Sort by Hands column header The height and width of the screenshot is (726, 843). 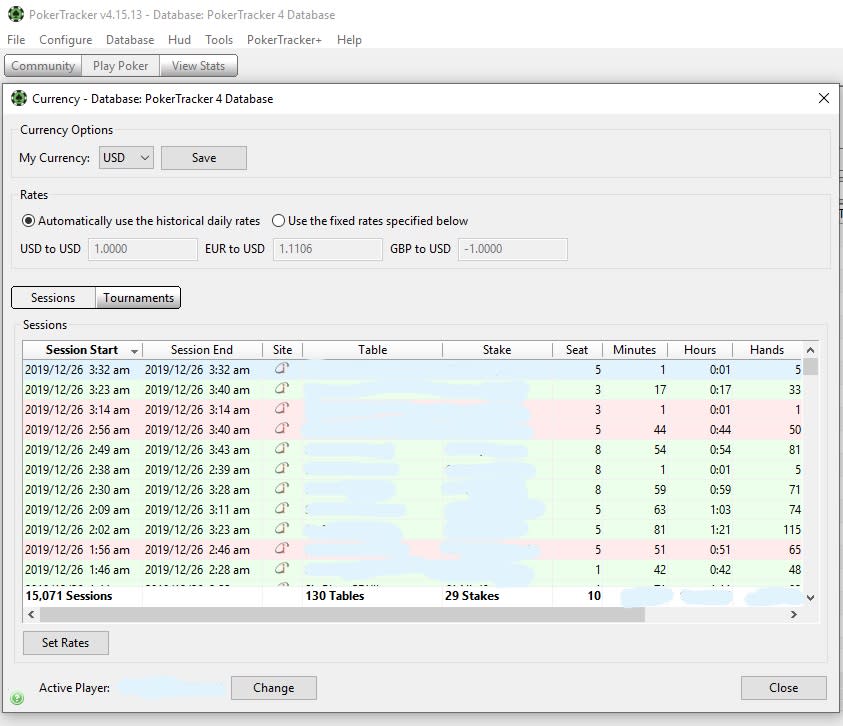pyautogui.click(x=767, y=350)
